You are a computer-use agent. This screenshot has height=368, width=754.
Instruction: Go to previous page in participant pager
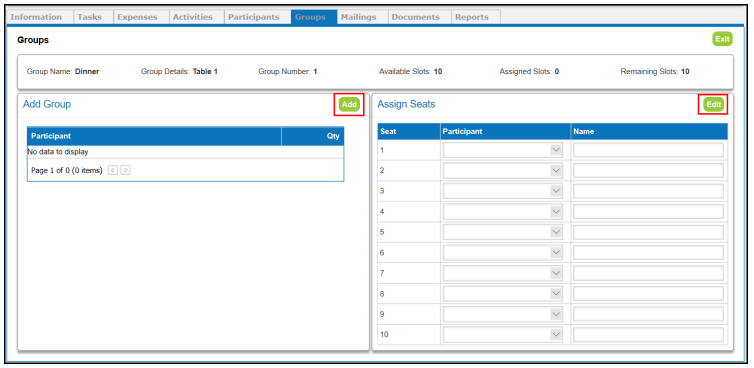point(112,170)
